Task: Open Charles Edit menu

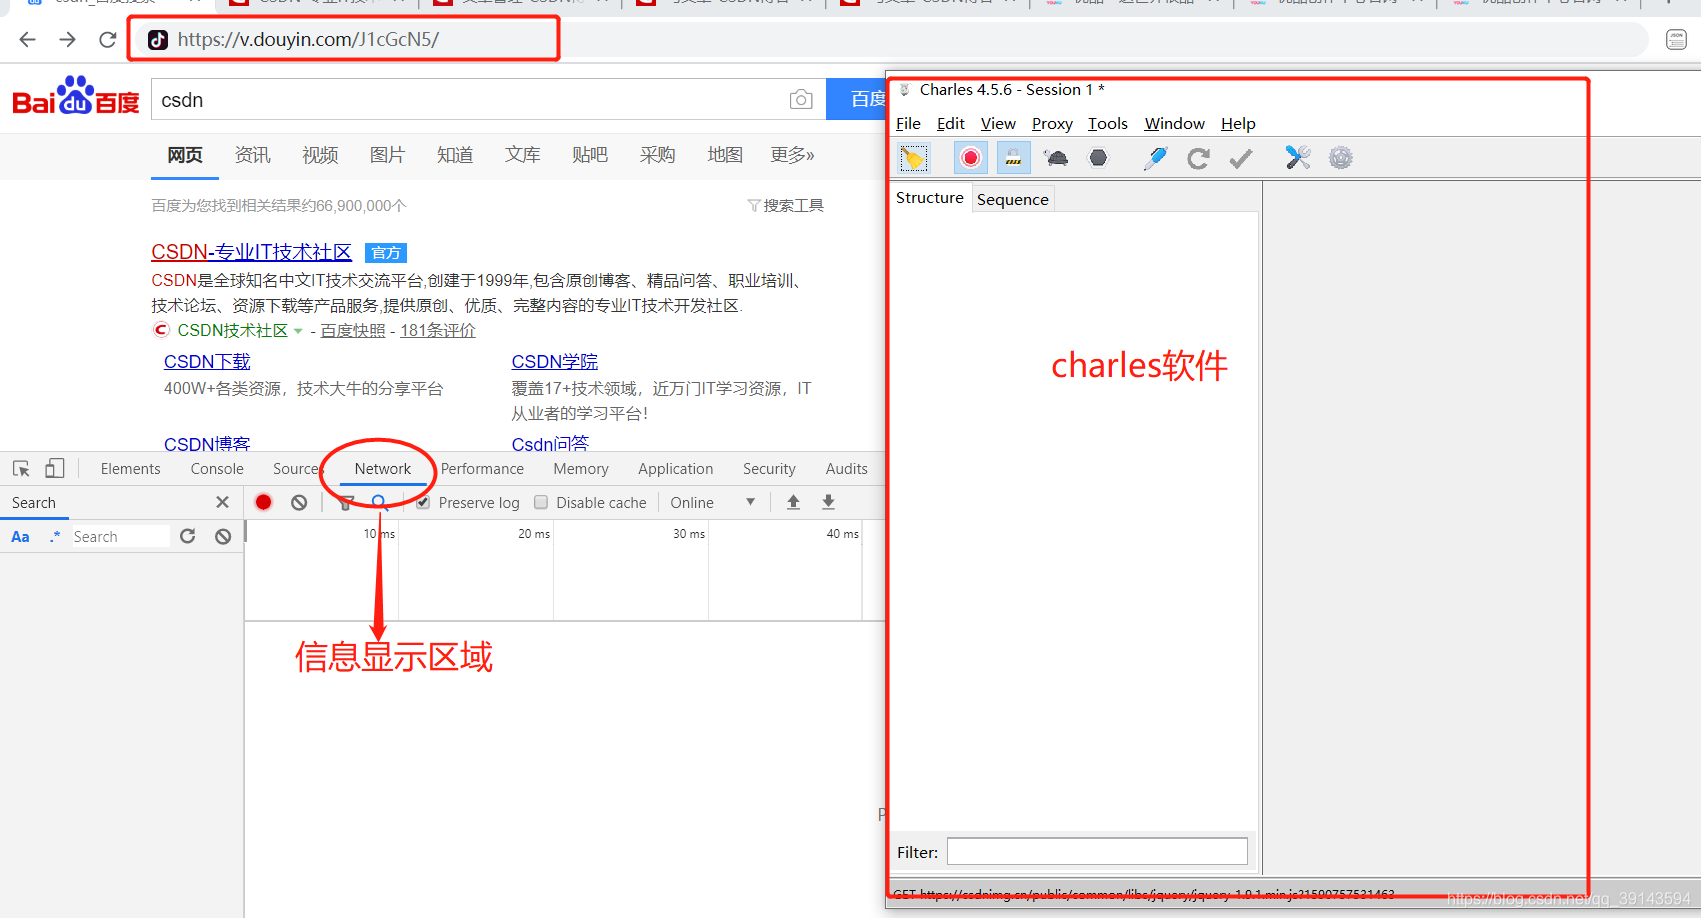Action: pos(950,124)
